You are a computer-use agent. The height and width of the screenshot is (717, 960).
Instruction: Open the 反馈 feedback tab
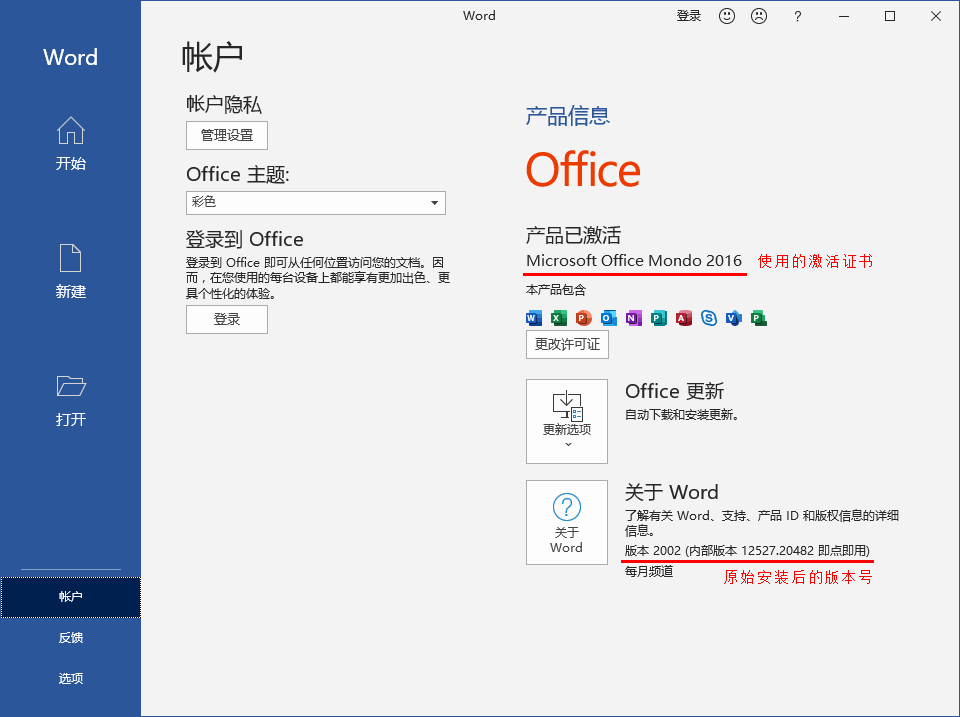(70, 637)
